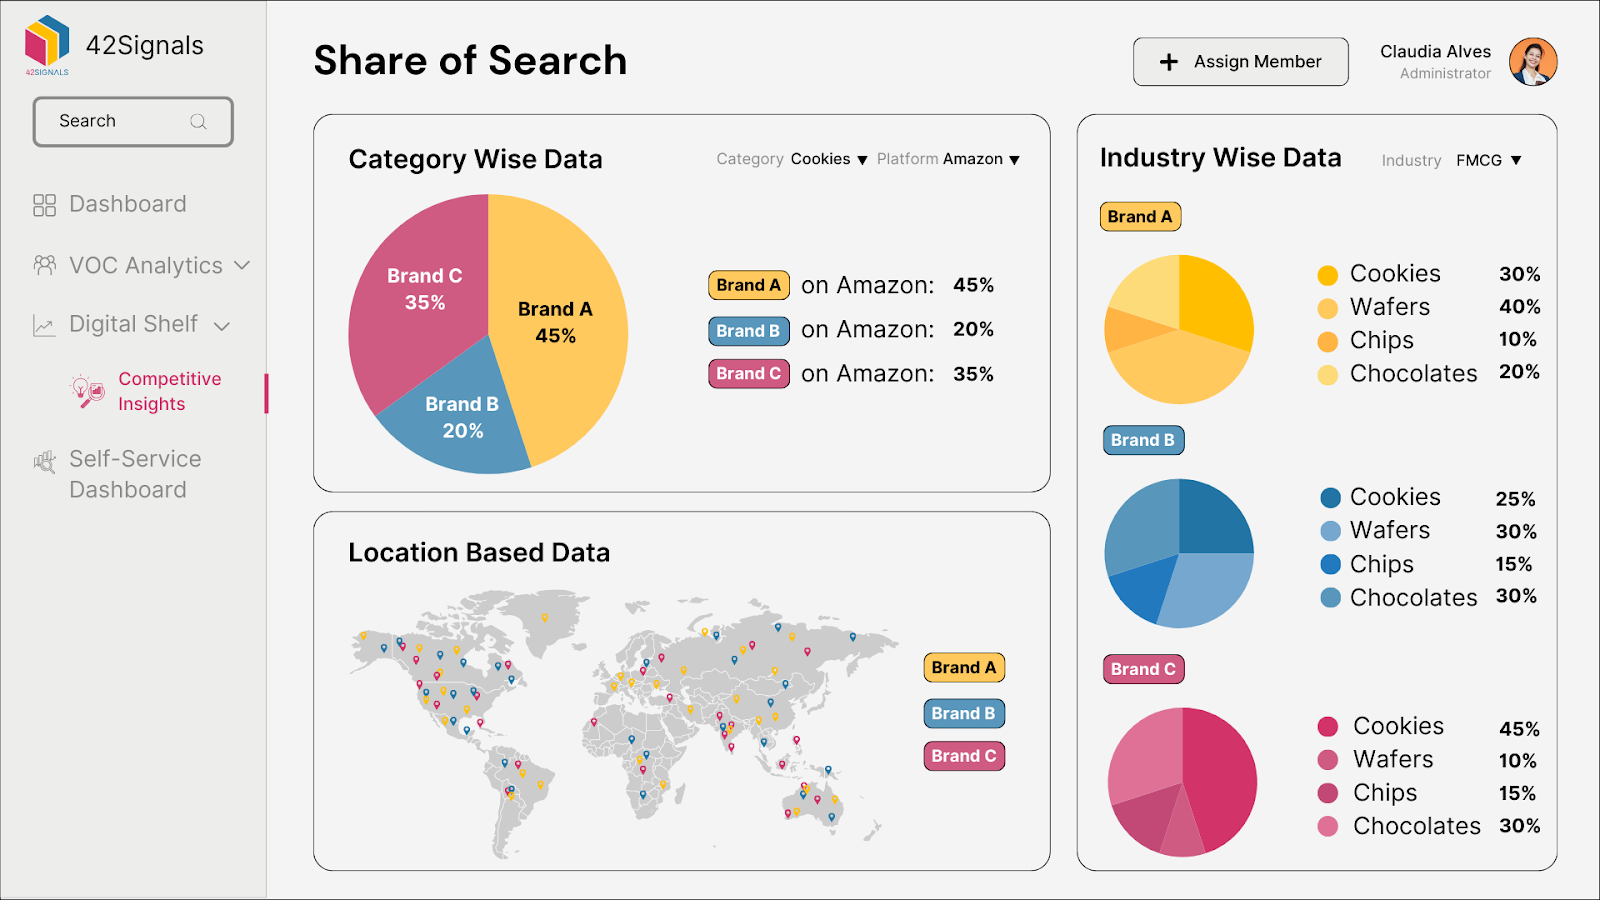Select the Digital Shelf chart icon
This screenshot has width=1600, height=900.
click(42, 324)
